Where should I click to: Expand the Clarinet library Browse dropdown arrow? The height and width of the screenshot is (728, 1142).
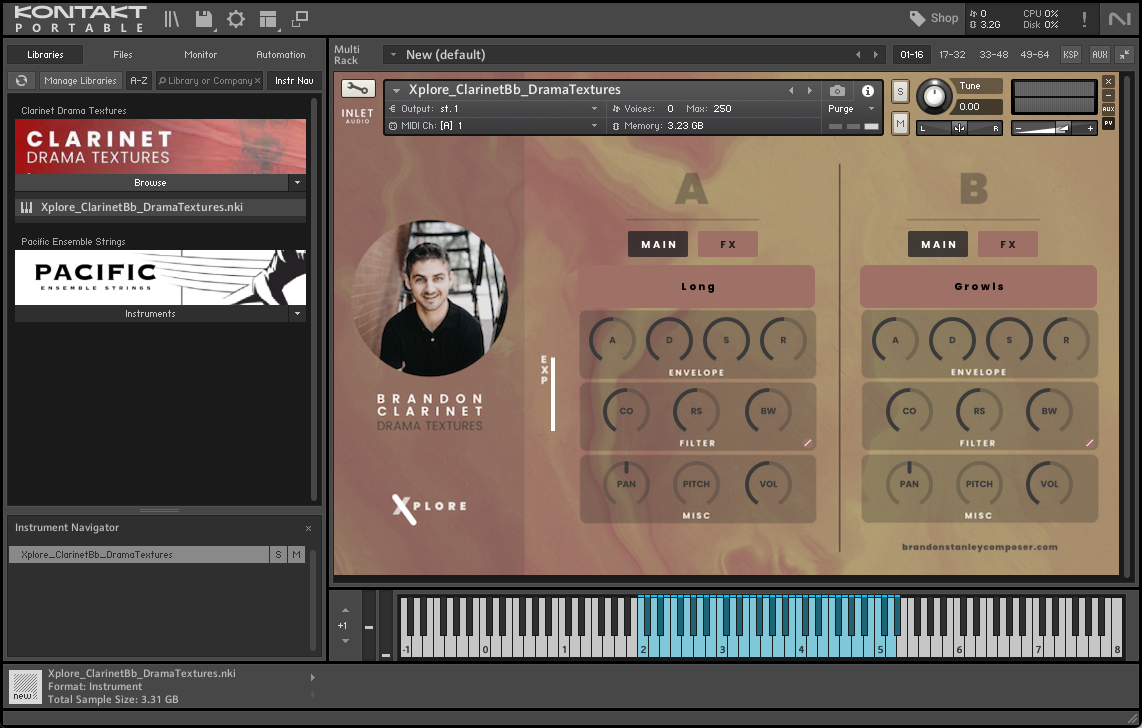[x=296, y=183]
